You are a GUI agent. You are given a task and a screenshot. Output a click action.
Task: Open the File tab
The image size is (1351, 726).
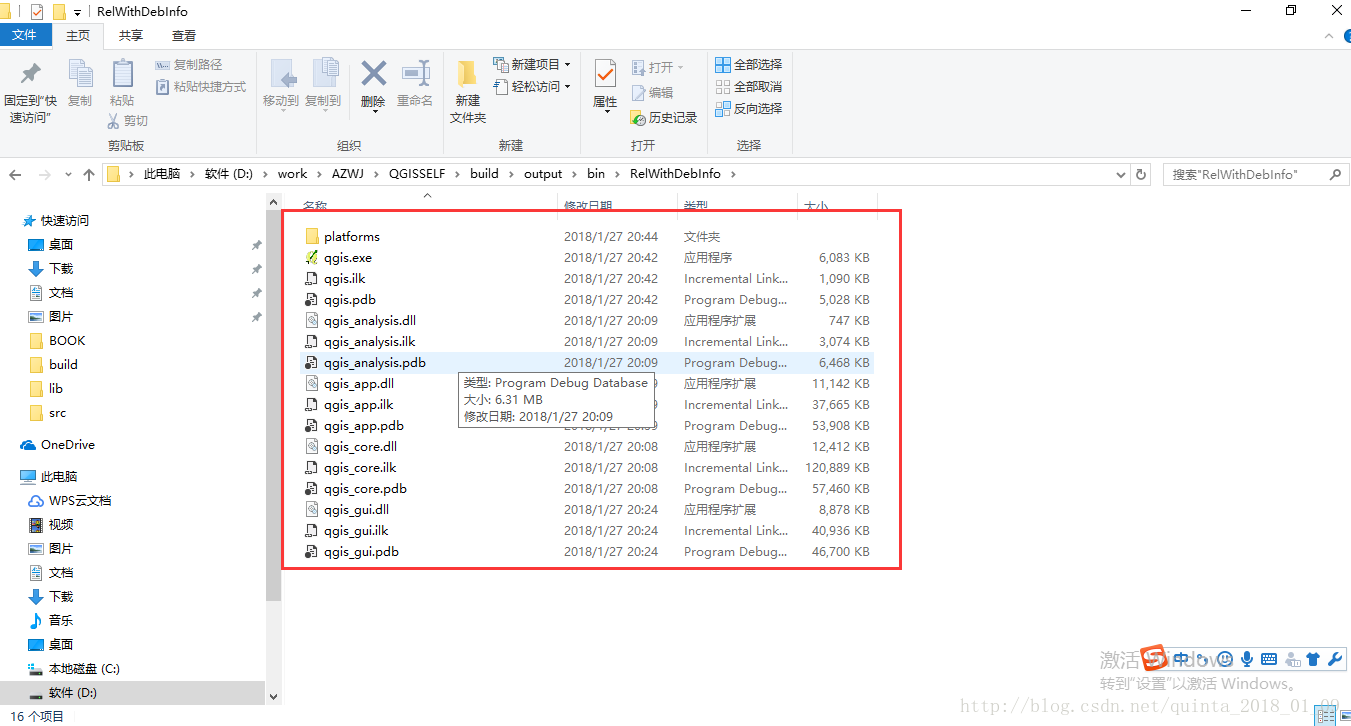25,35
